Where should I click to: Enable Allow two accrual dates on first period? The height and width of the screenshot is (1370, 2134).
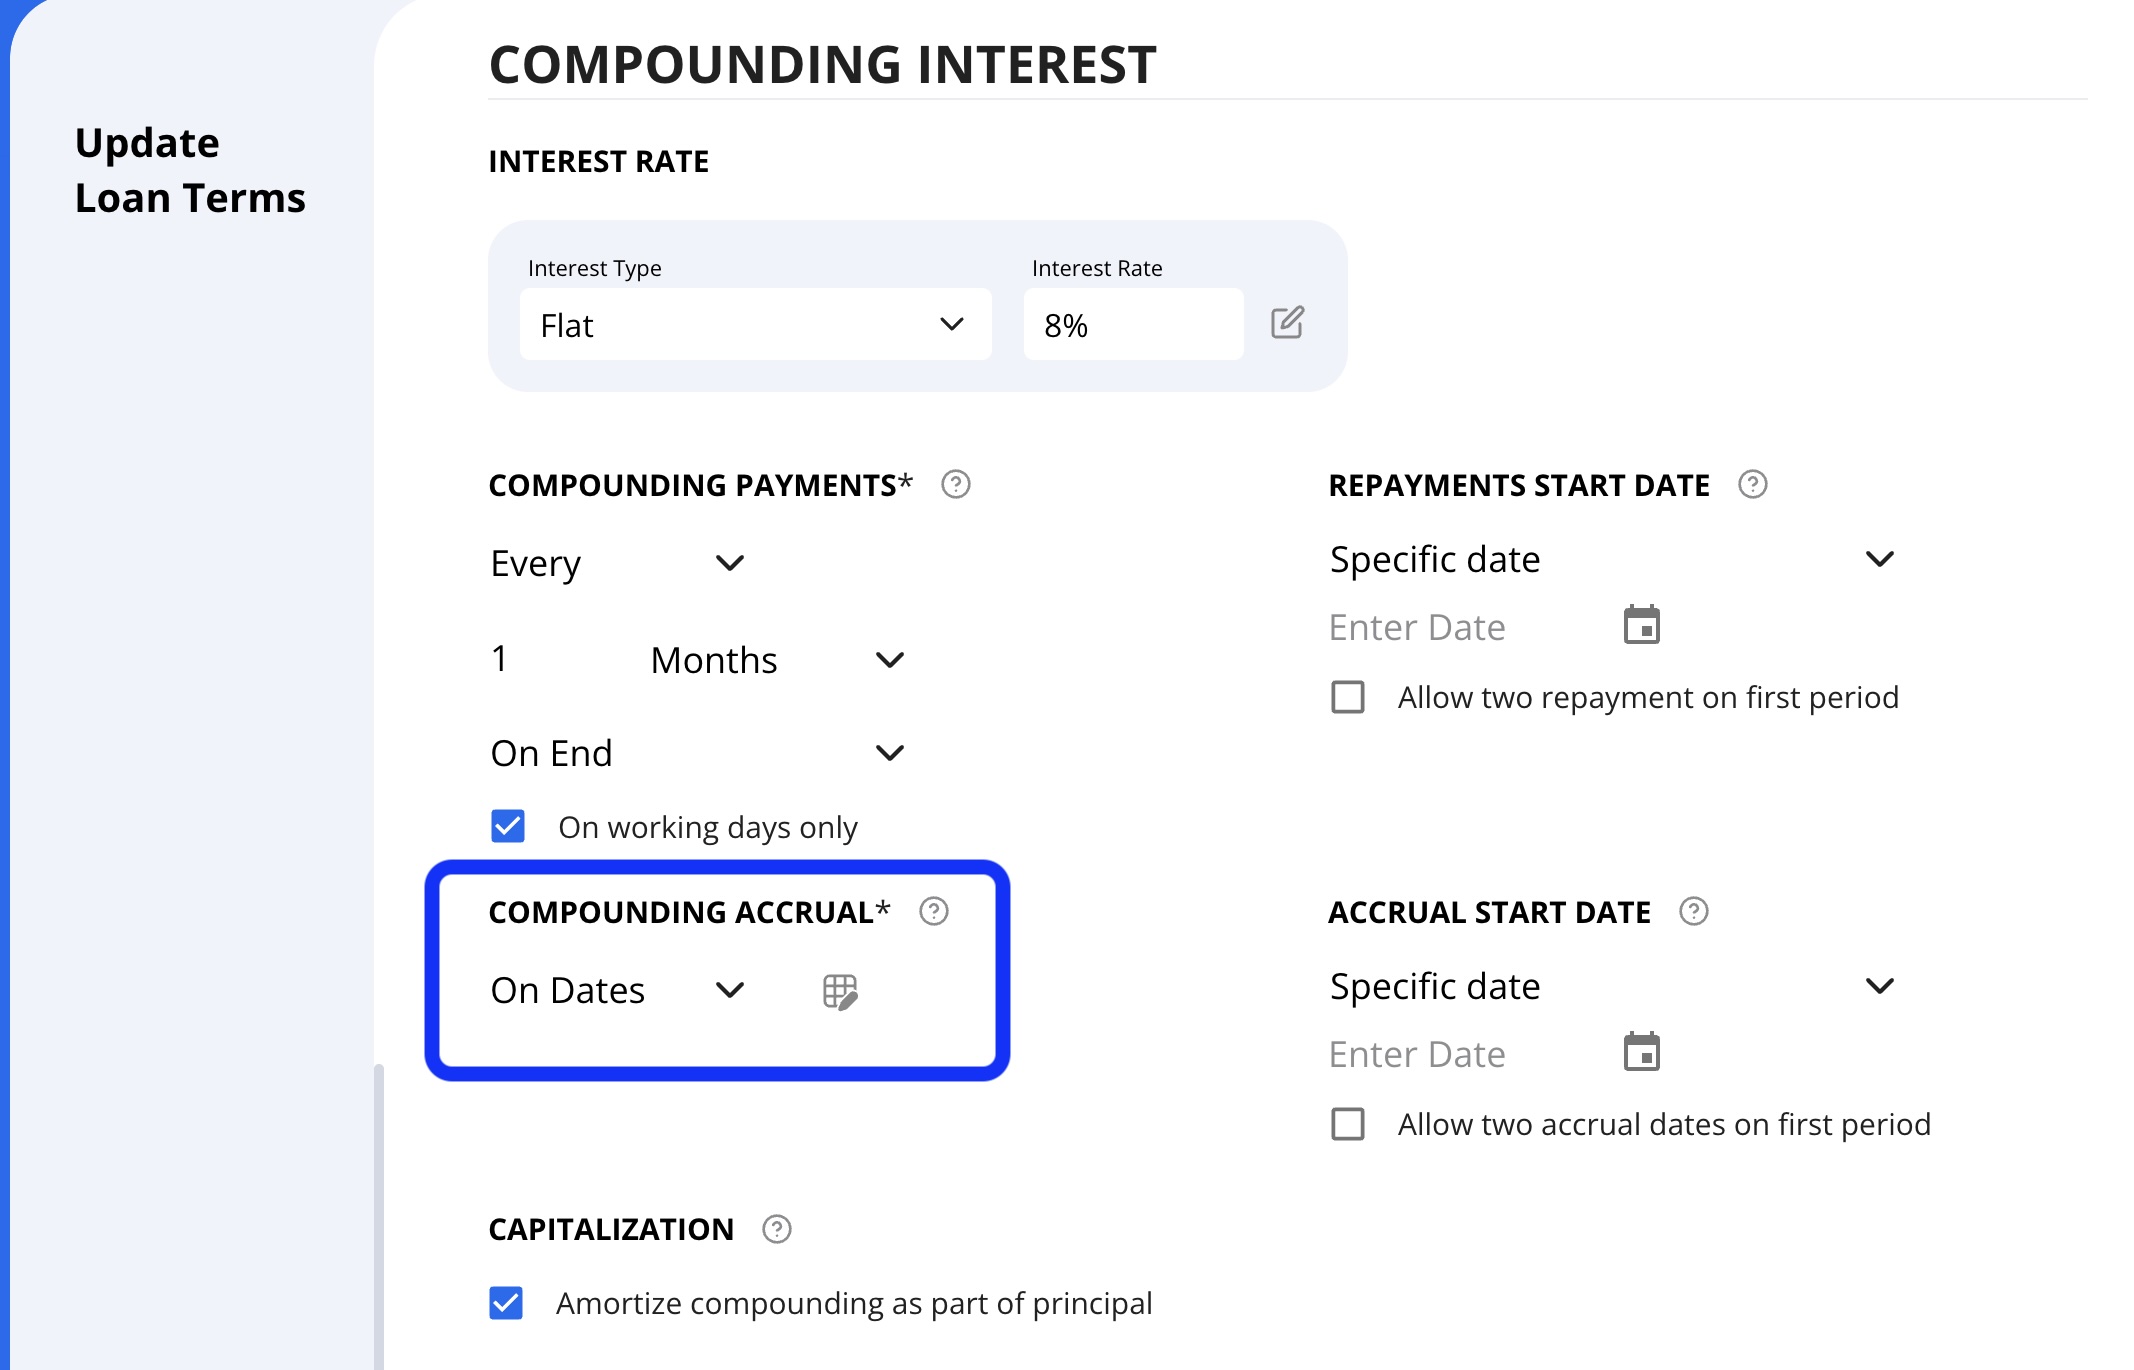(x=1348, y=1124)
